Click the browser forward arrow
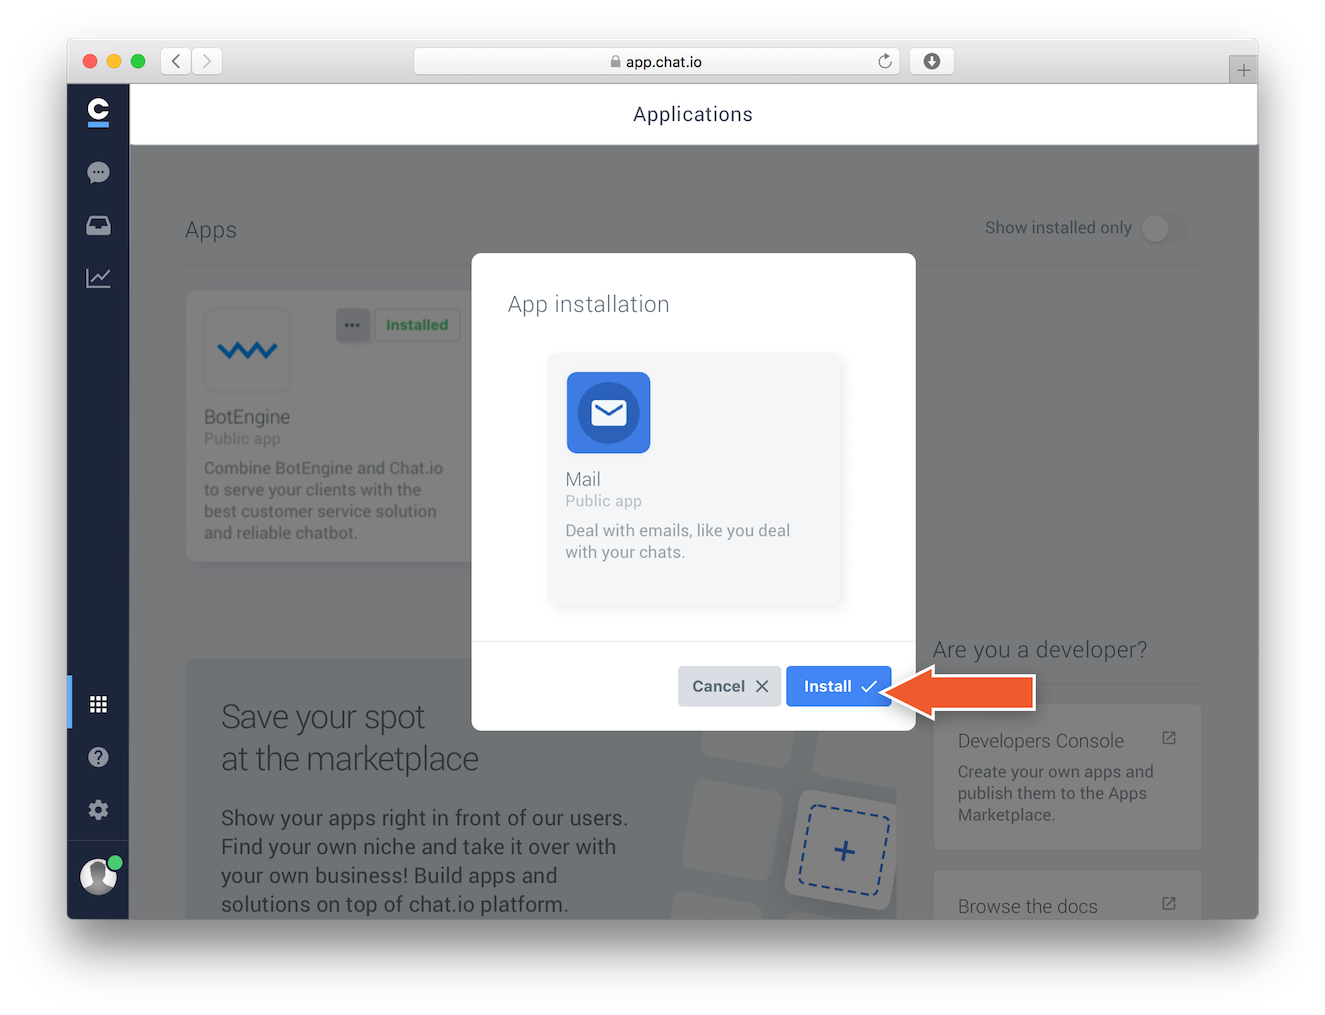 (x=207, y=61)
